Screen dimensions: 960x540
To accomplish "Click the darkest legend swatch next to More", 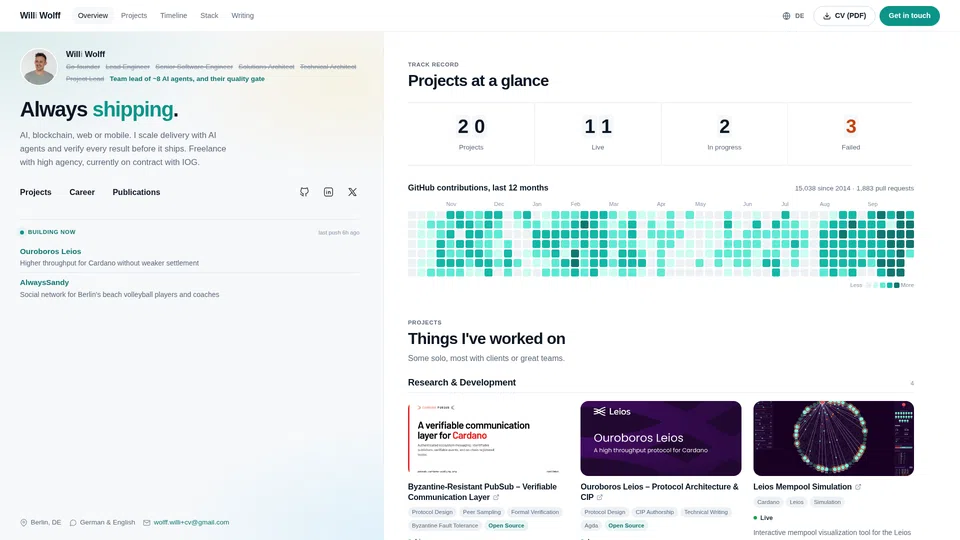I will click(x=896, y=285).
